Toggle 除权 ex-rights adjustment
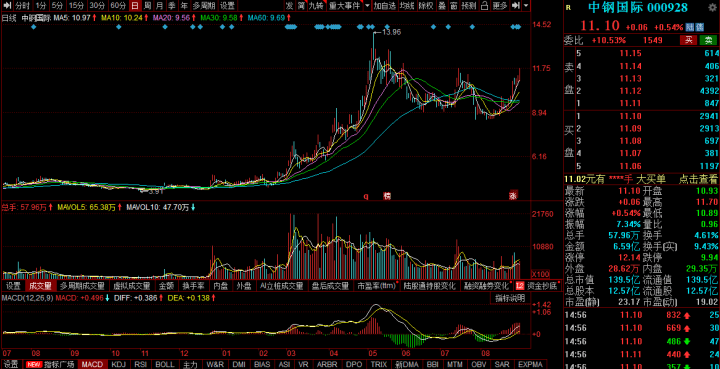The image size is (720, 369). pos(426,6)
